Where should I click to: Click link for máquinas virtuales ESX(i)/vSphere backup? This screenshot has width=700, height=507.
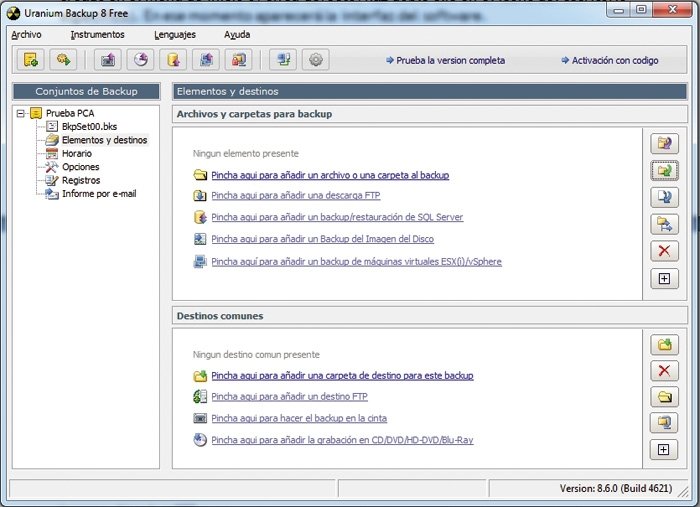pyautogui.click(x=356, y=262)
